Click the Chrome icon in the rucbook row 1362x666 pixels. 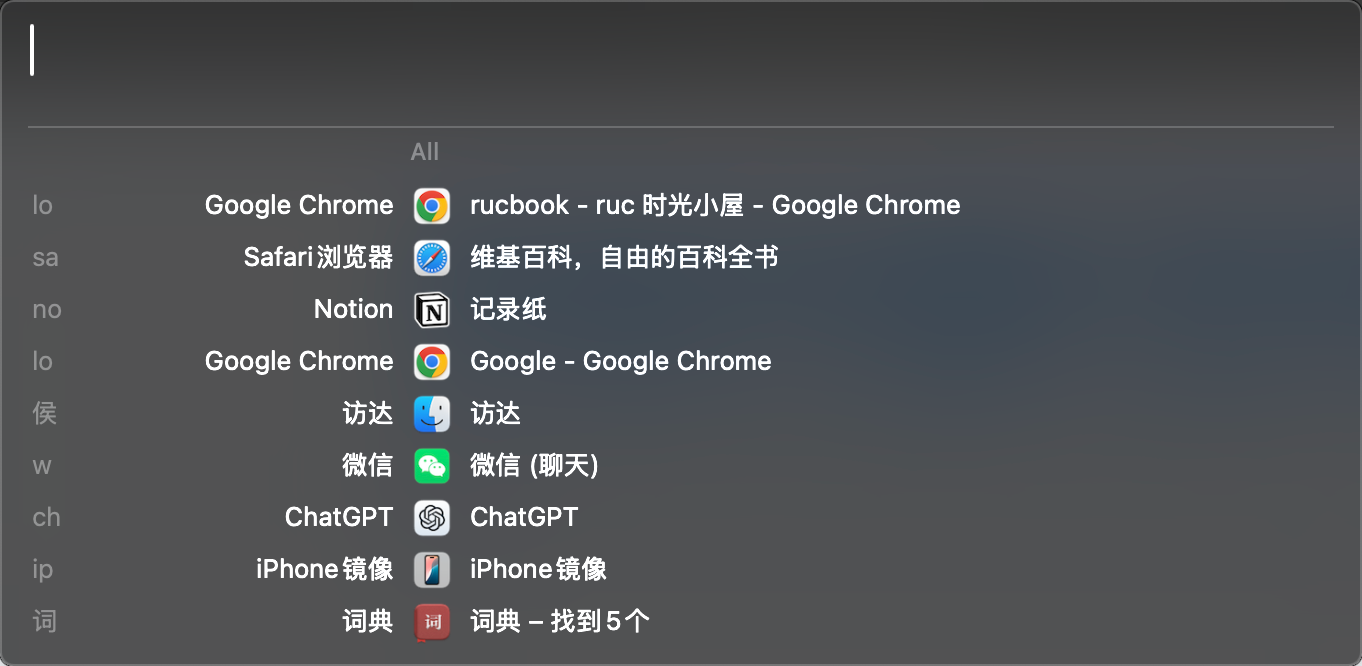coord(432,206)
